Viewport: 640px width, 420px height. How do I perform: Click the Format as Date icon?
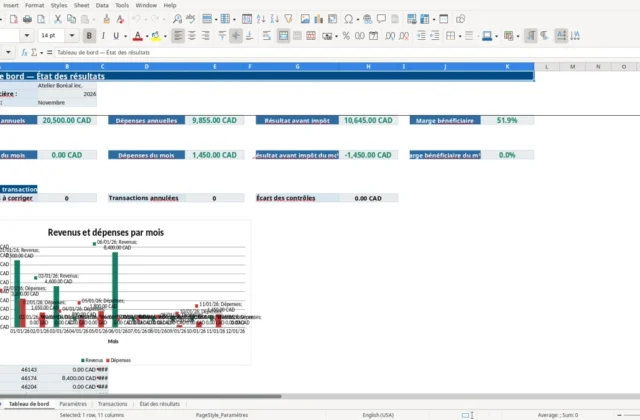373,36
